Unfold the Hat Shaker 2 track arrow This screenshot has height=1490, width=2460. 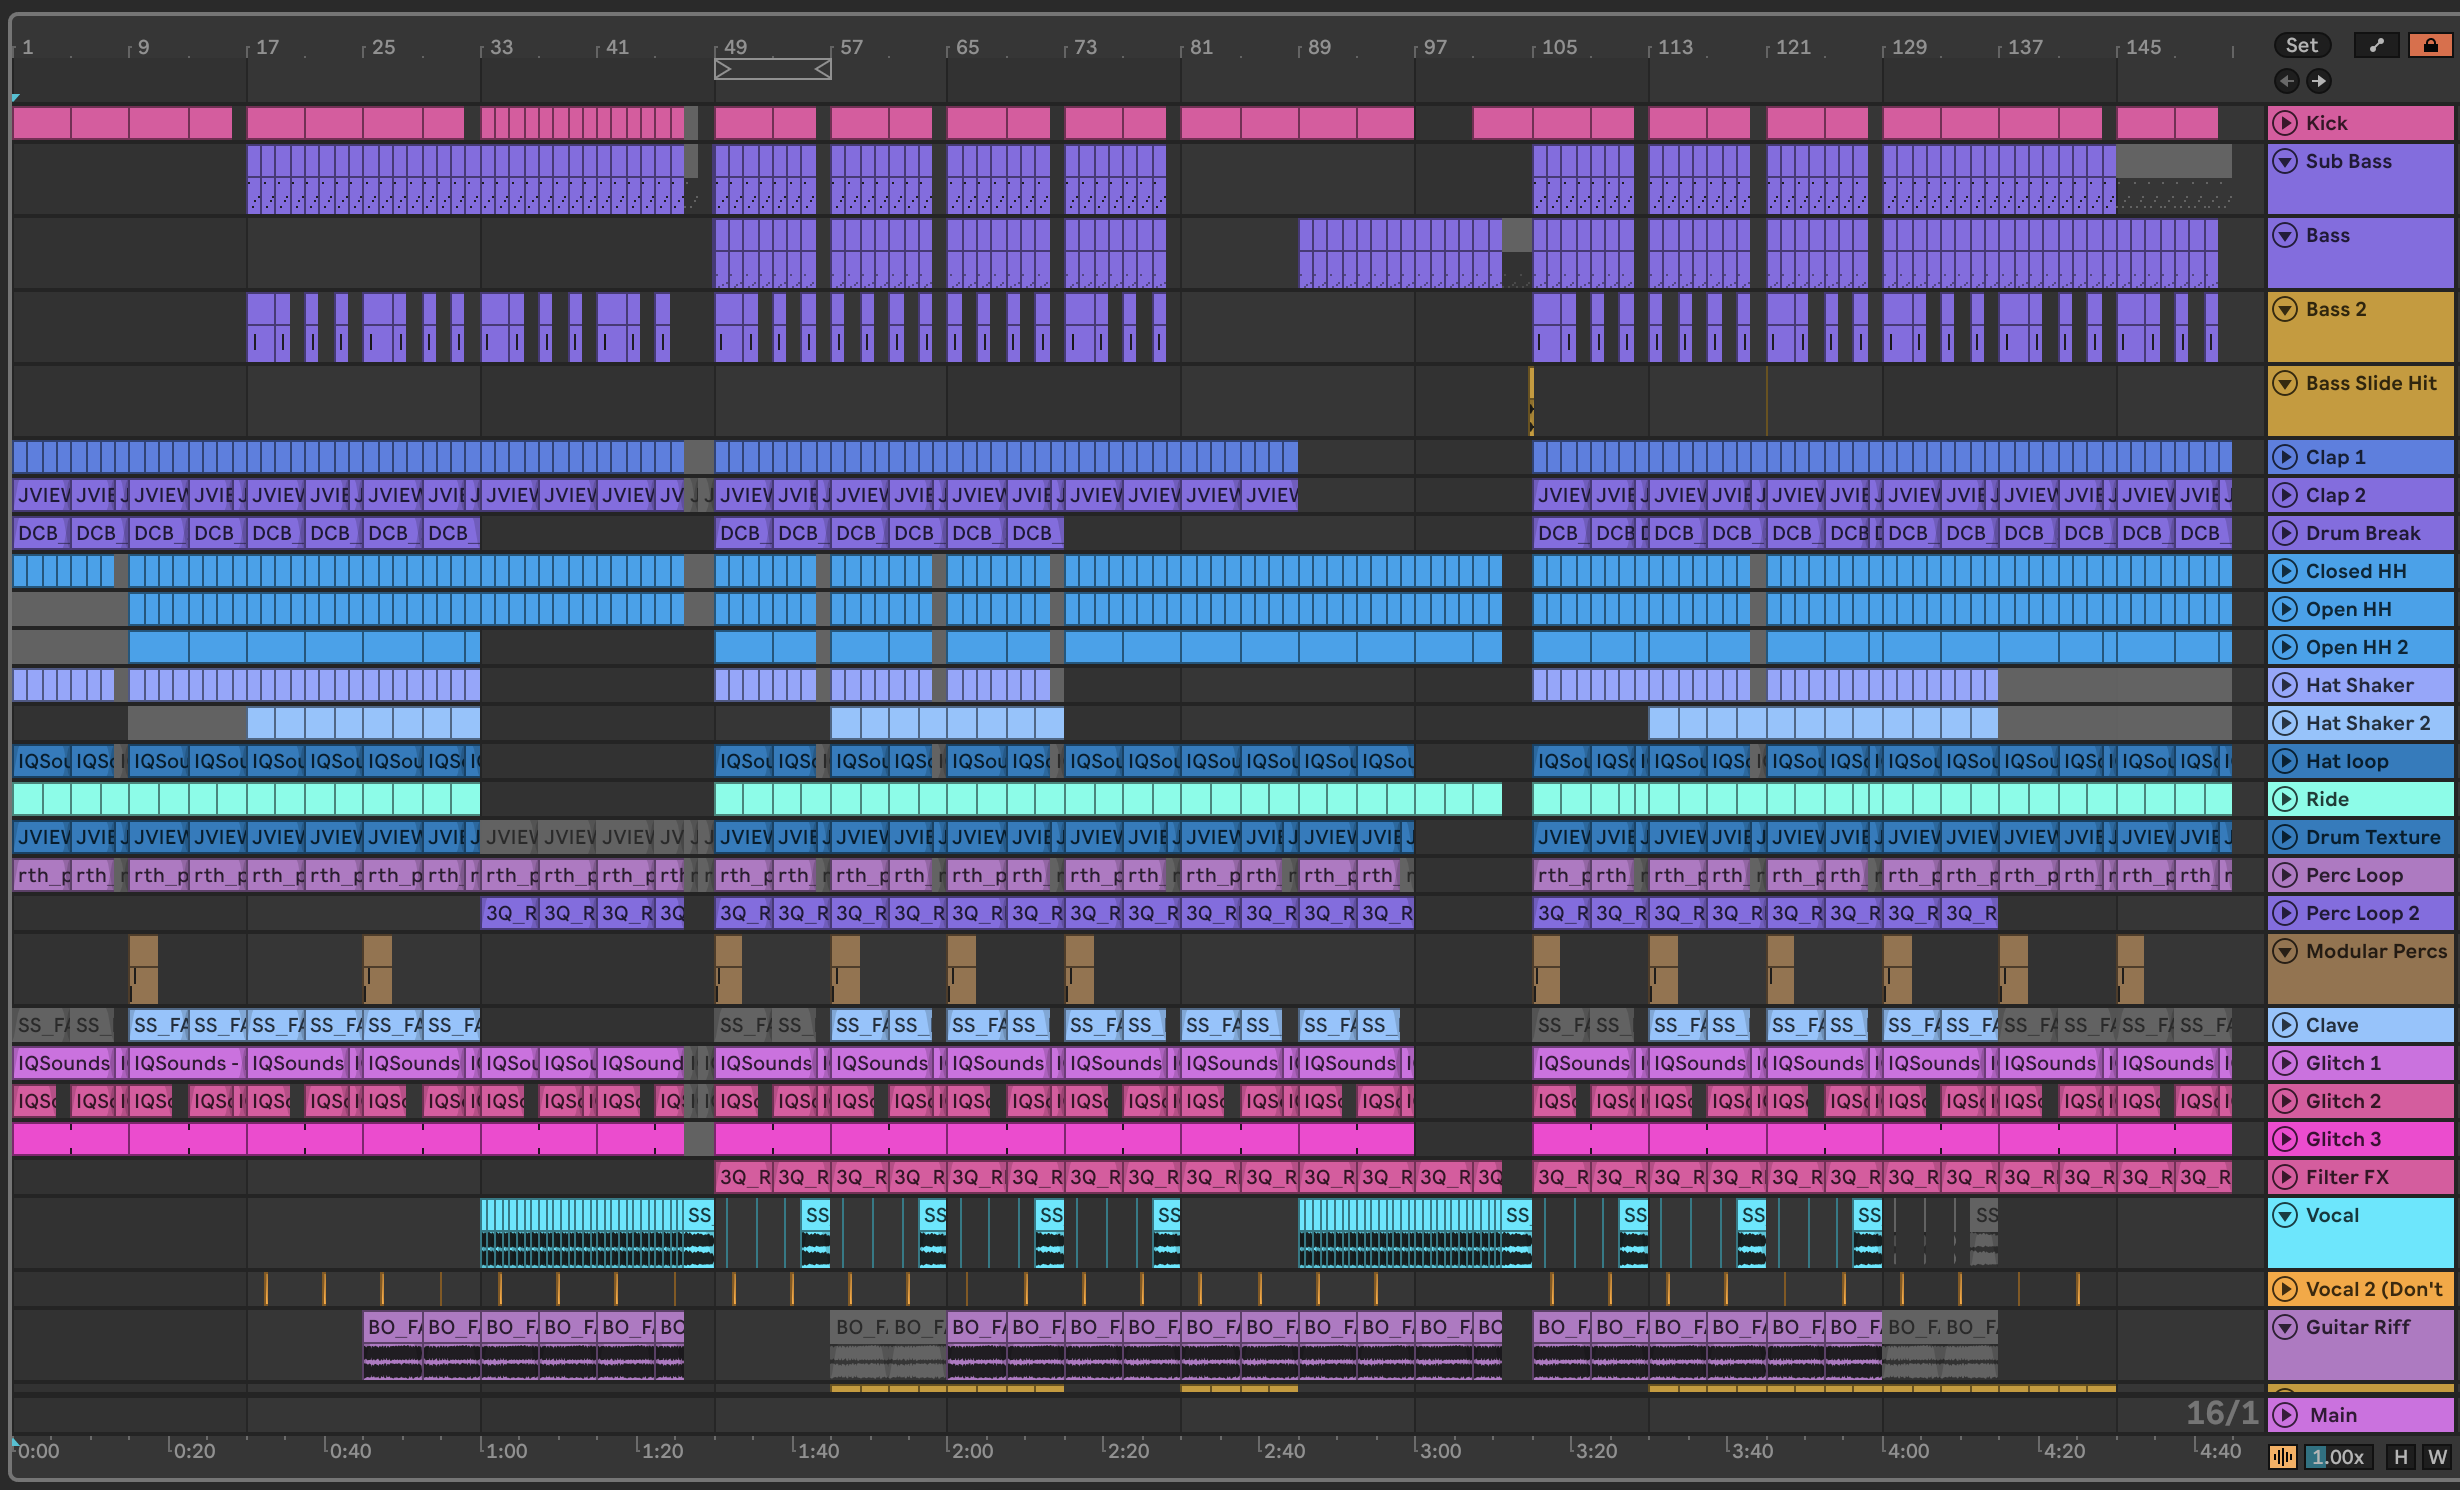coord(2285,723)
